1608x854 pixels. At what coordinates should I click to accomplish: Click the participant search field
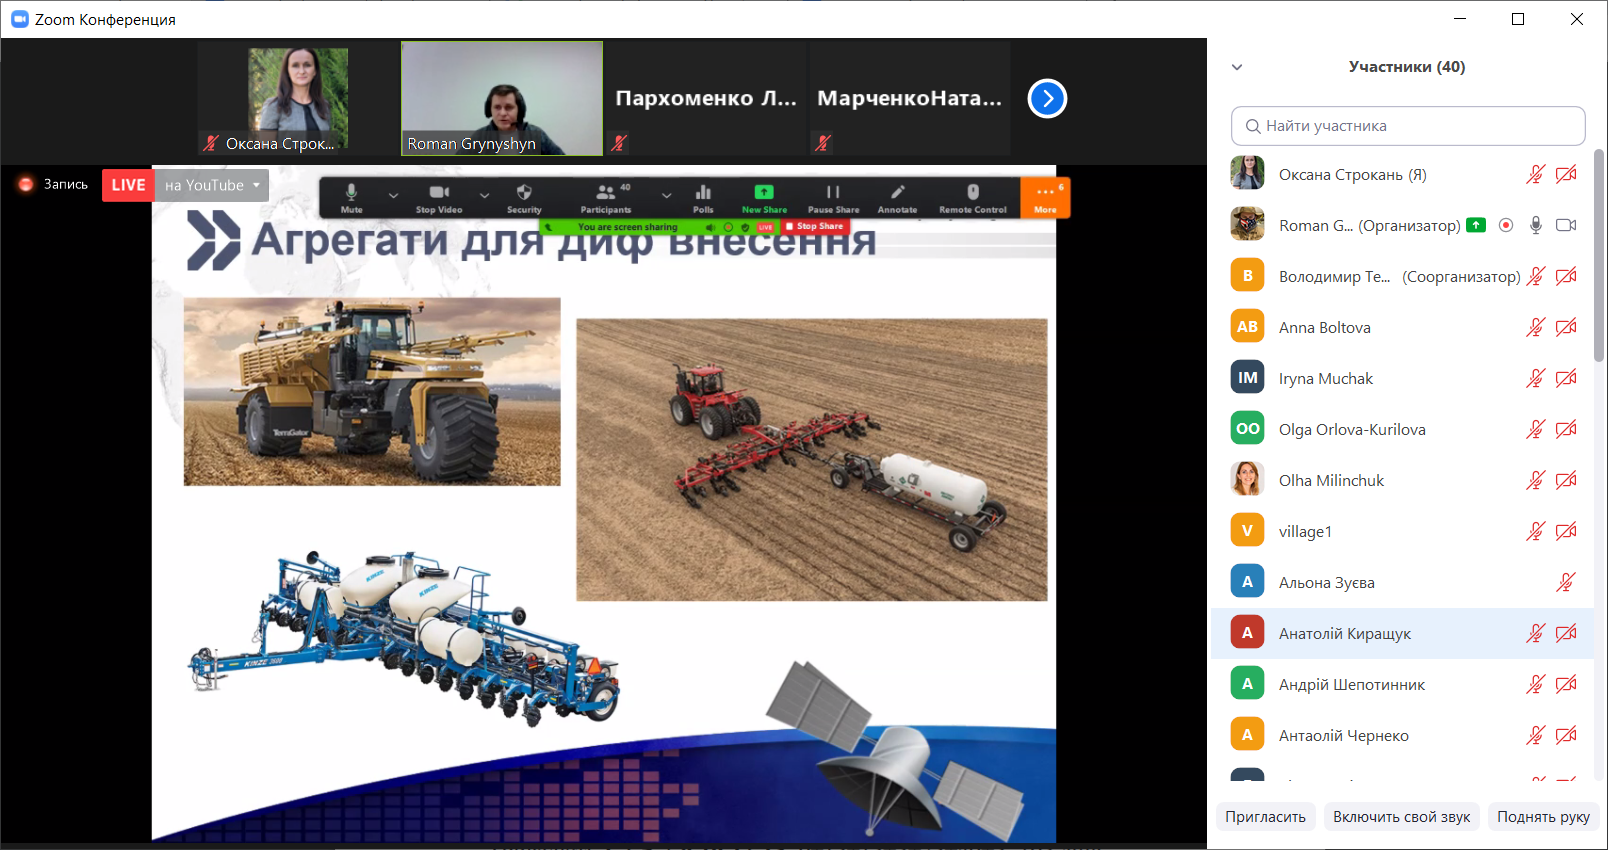click(x=1408, y=126)
